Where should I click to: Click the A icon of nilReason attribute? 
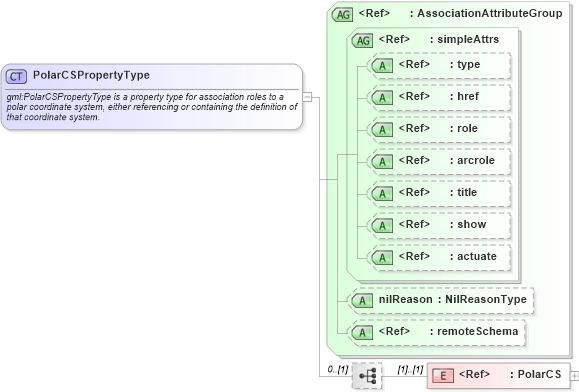(x=362, y=301)
